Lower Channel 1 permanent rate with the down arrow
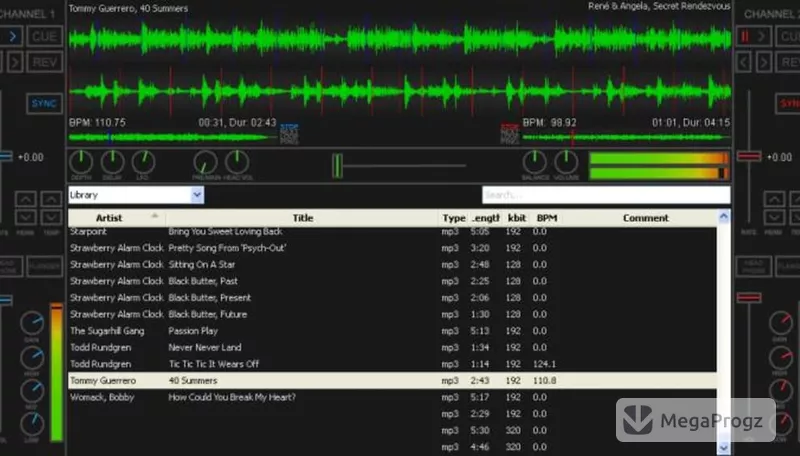Viewport: 800px width, 456px height. click(x=26, y=217)
